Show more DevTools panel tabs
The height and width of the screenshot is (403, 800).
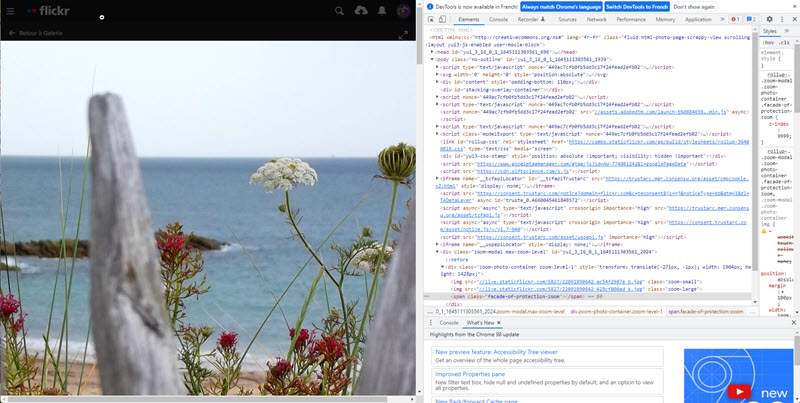point(722,19)
